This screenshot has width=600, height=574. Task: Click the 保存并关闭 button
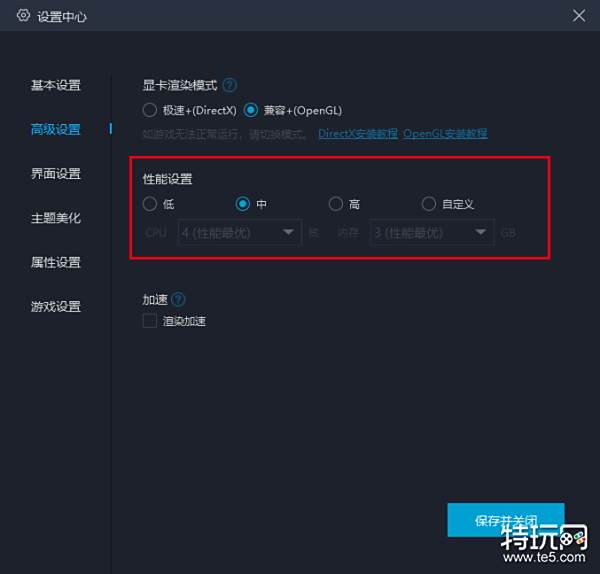click(x=505, y=521)
